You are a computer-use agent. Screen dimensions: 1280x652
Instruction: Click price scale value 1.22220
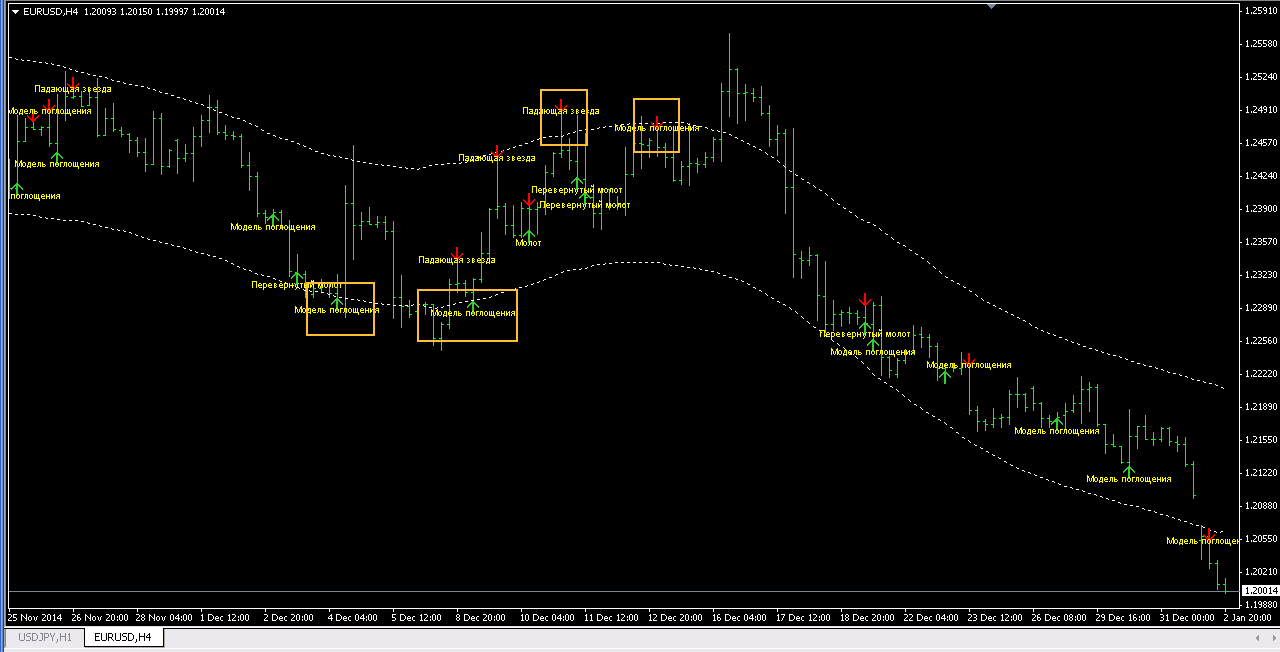1262,373
